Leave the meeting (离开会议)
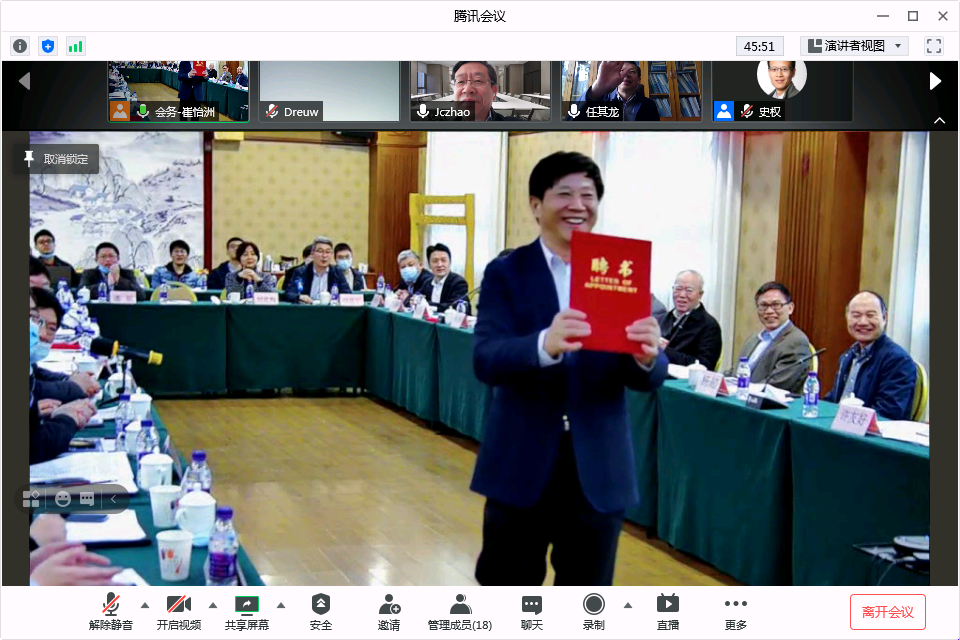 [x=887, y=612]
